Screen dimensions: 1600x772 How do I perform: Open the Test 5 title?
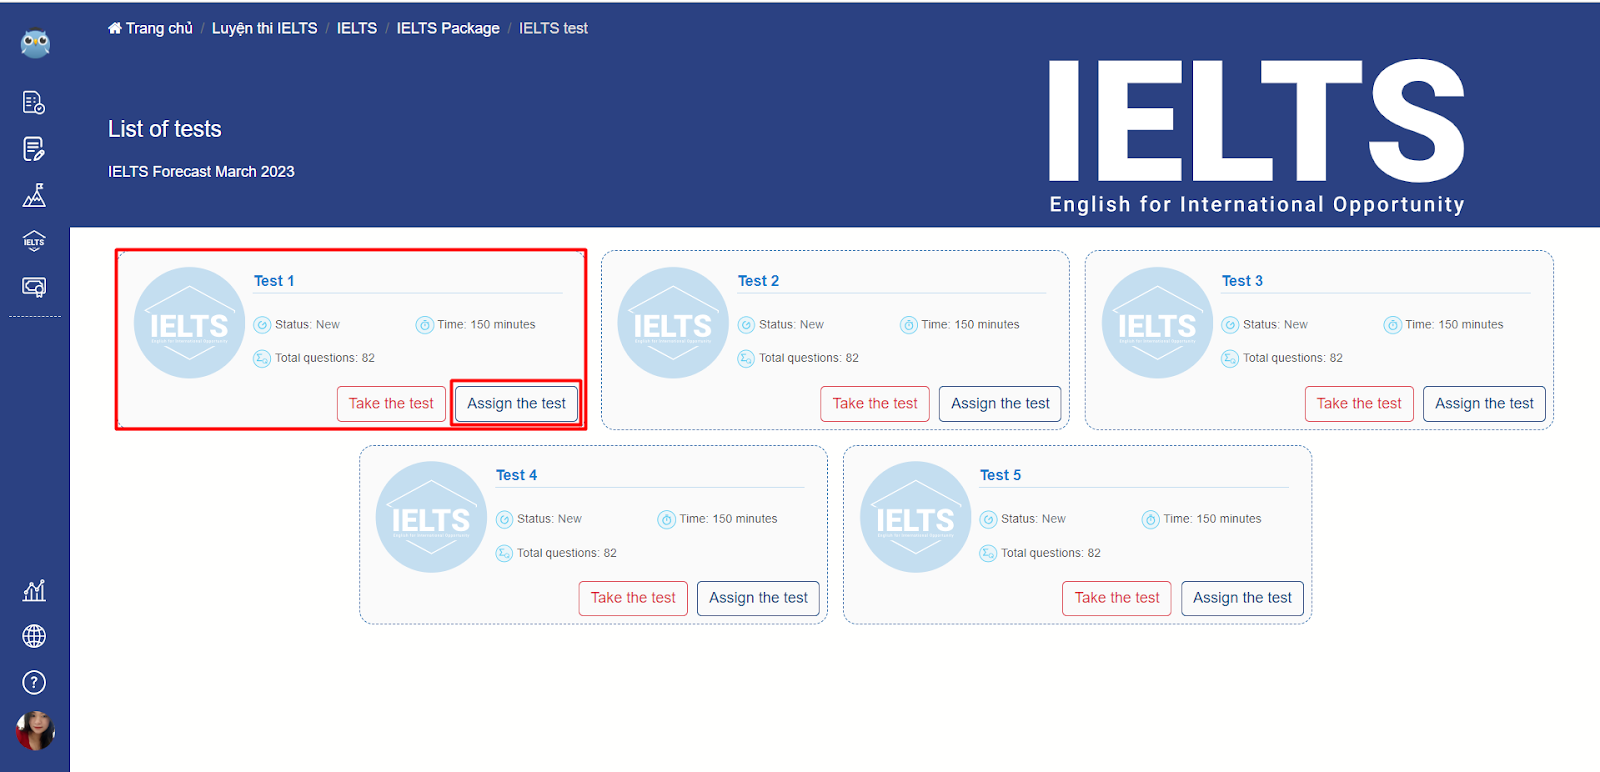pos(1000,475)
